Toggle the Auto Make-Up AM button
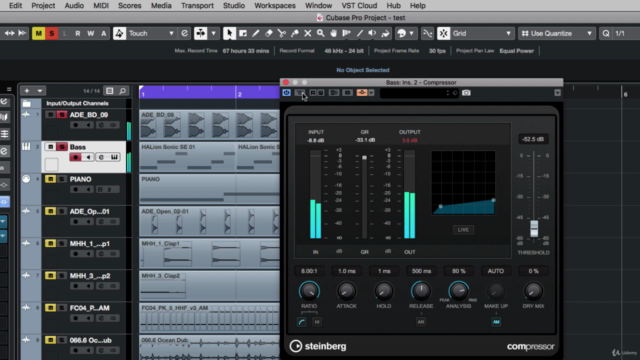The image size is (640, 360). 496,322
